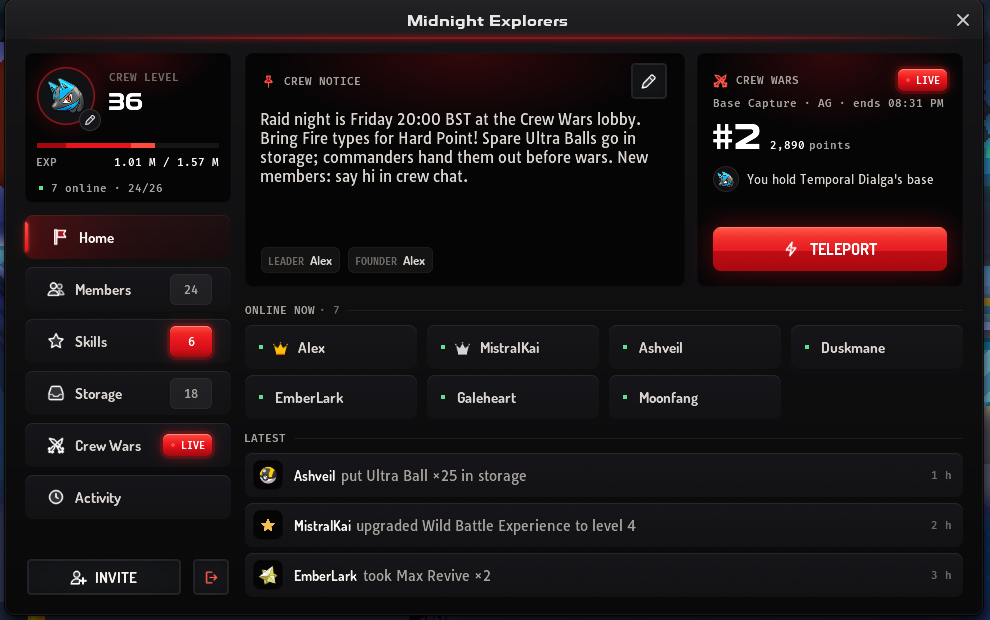
Task: Select online member Ashveil
Action: (x=695, y=348)
